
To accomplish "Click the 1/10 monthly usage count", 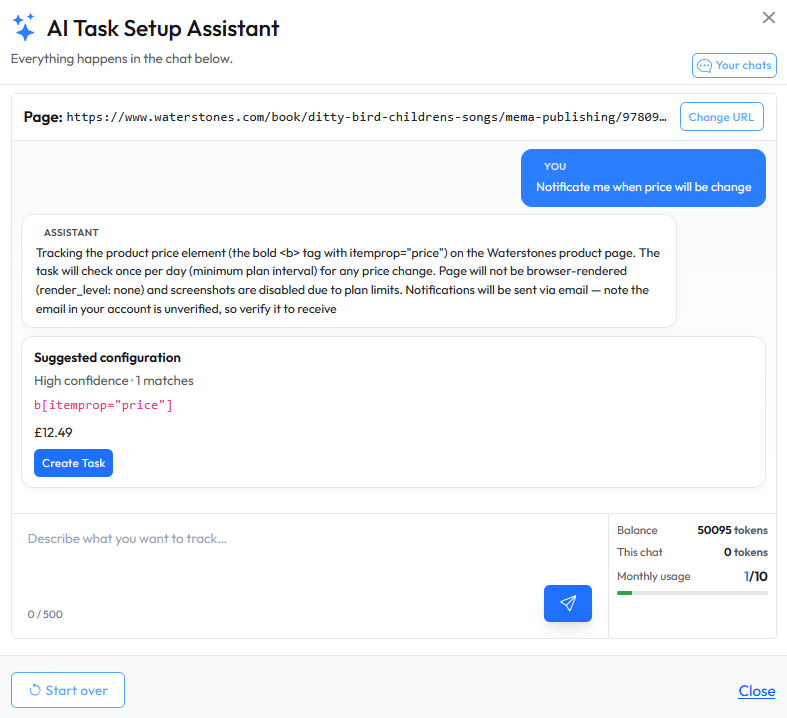I will click(x=755, y=577).
